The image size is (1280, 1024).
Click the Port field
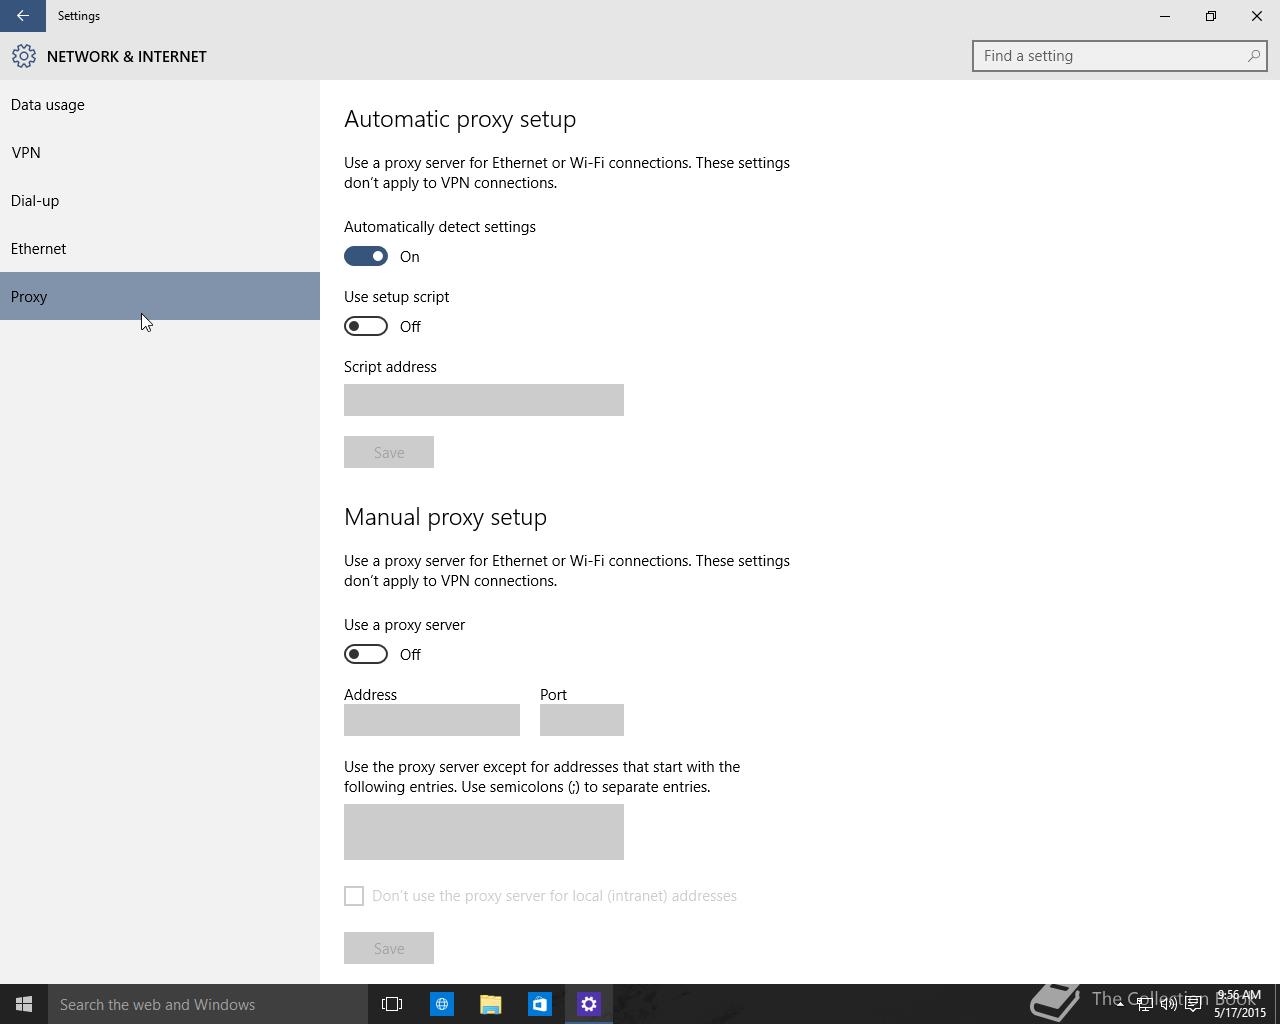pos(582,720)
